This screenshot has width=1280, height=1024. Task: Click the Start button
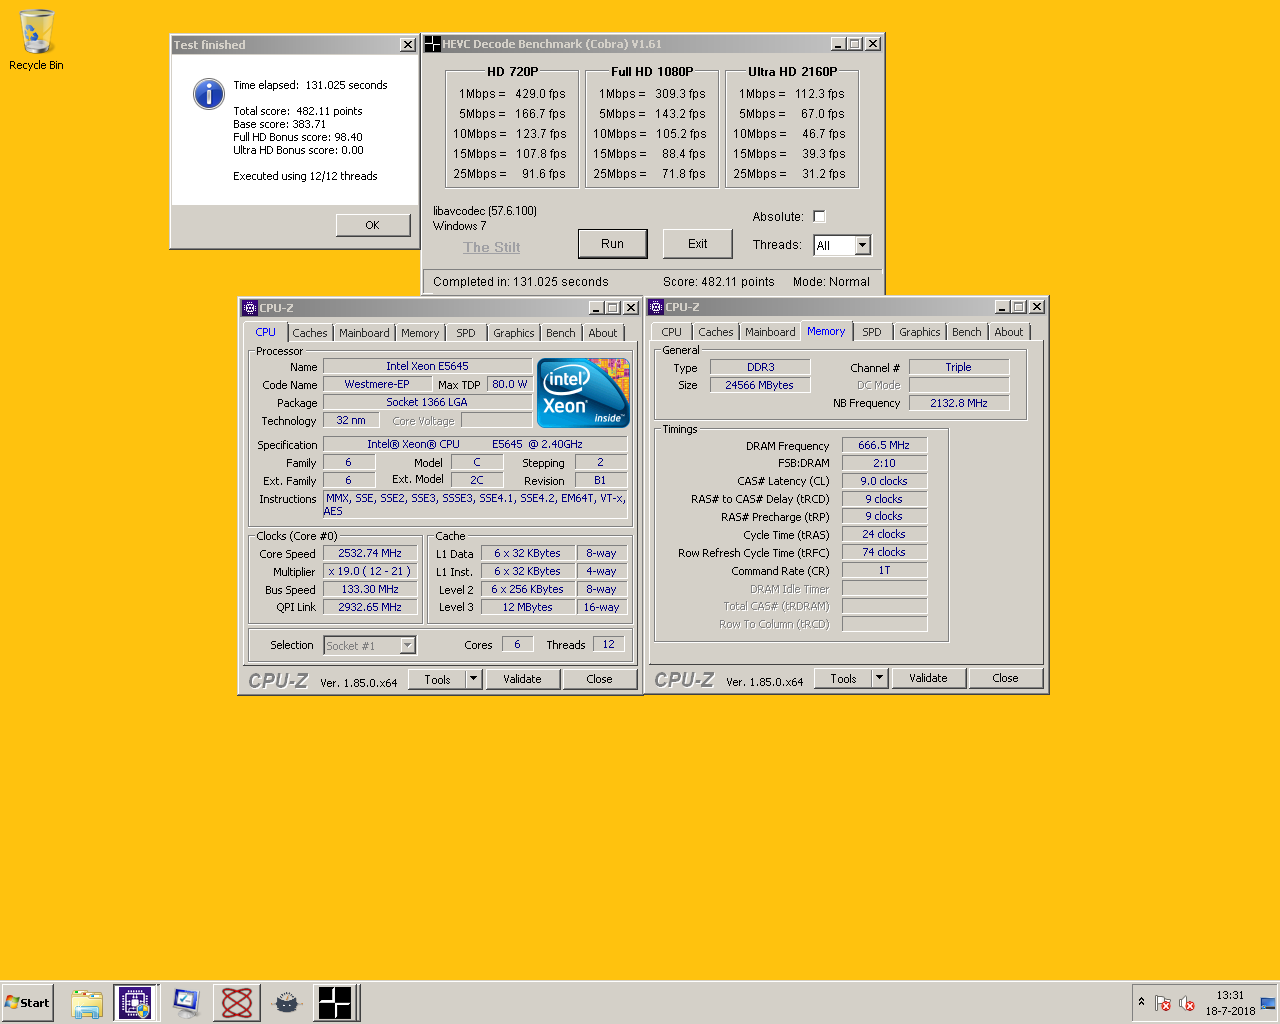[28, 1003]
